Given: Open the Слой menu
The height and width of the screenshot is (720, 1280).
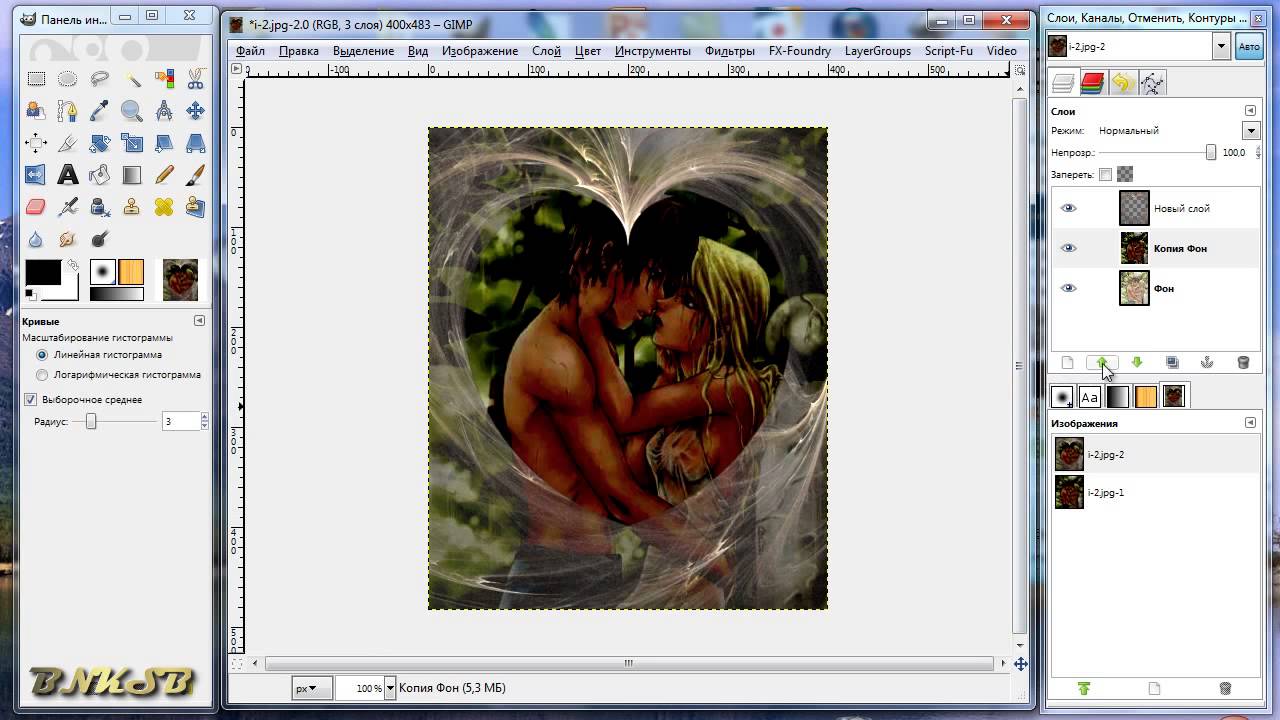Looking at the screenshot, I should [546, 51].
